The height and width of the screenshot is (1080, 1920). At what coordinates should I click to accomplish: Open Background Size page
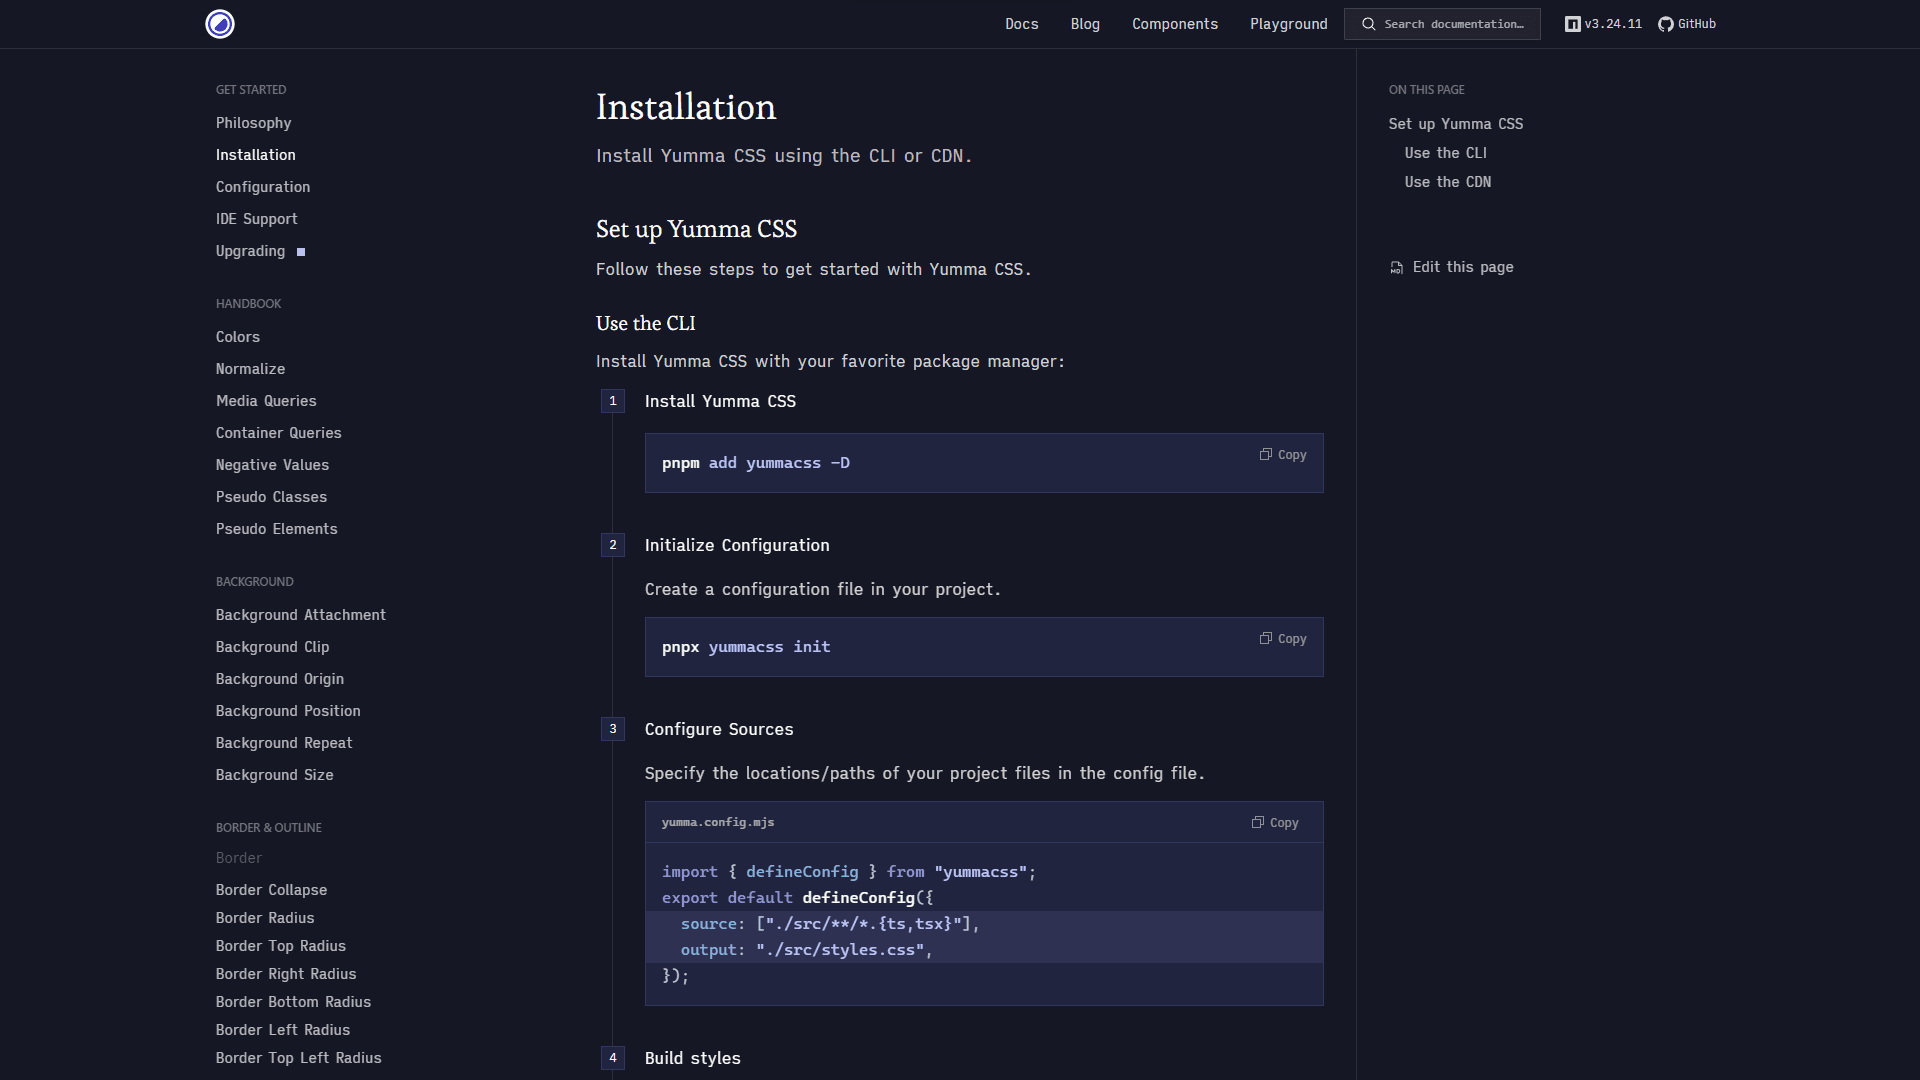tap(275, 775)
